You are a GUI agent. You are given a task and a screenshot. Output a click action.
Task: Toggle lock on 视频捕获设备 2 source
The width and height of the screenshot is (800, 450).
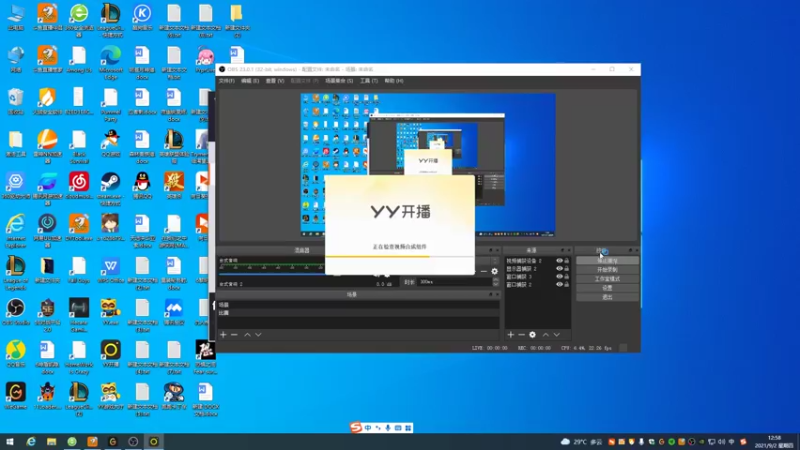(566, 261)
